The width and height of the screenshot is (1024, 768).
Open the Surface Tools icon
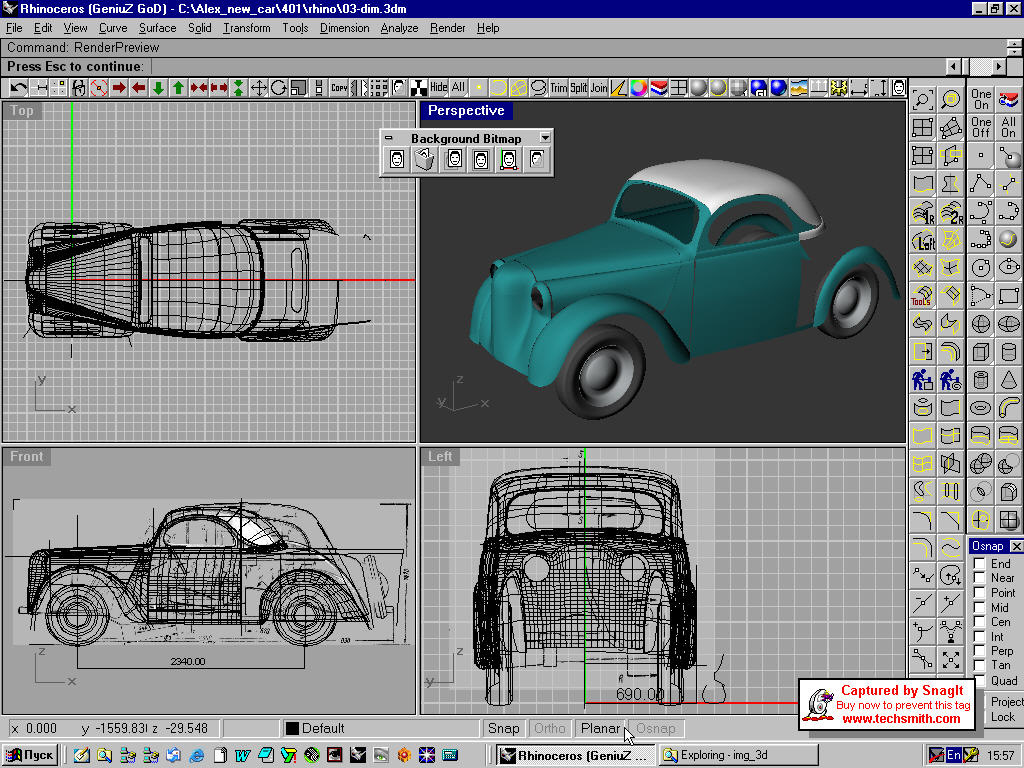(923, 296)
